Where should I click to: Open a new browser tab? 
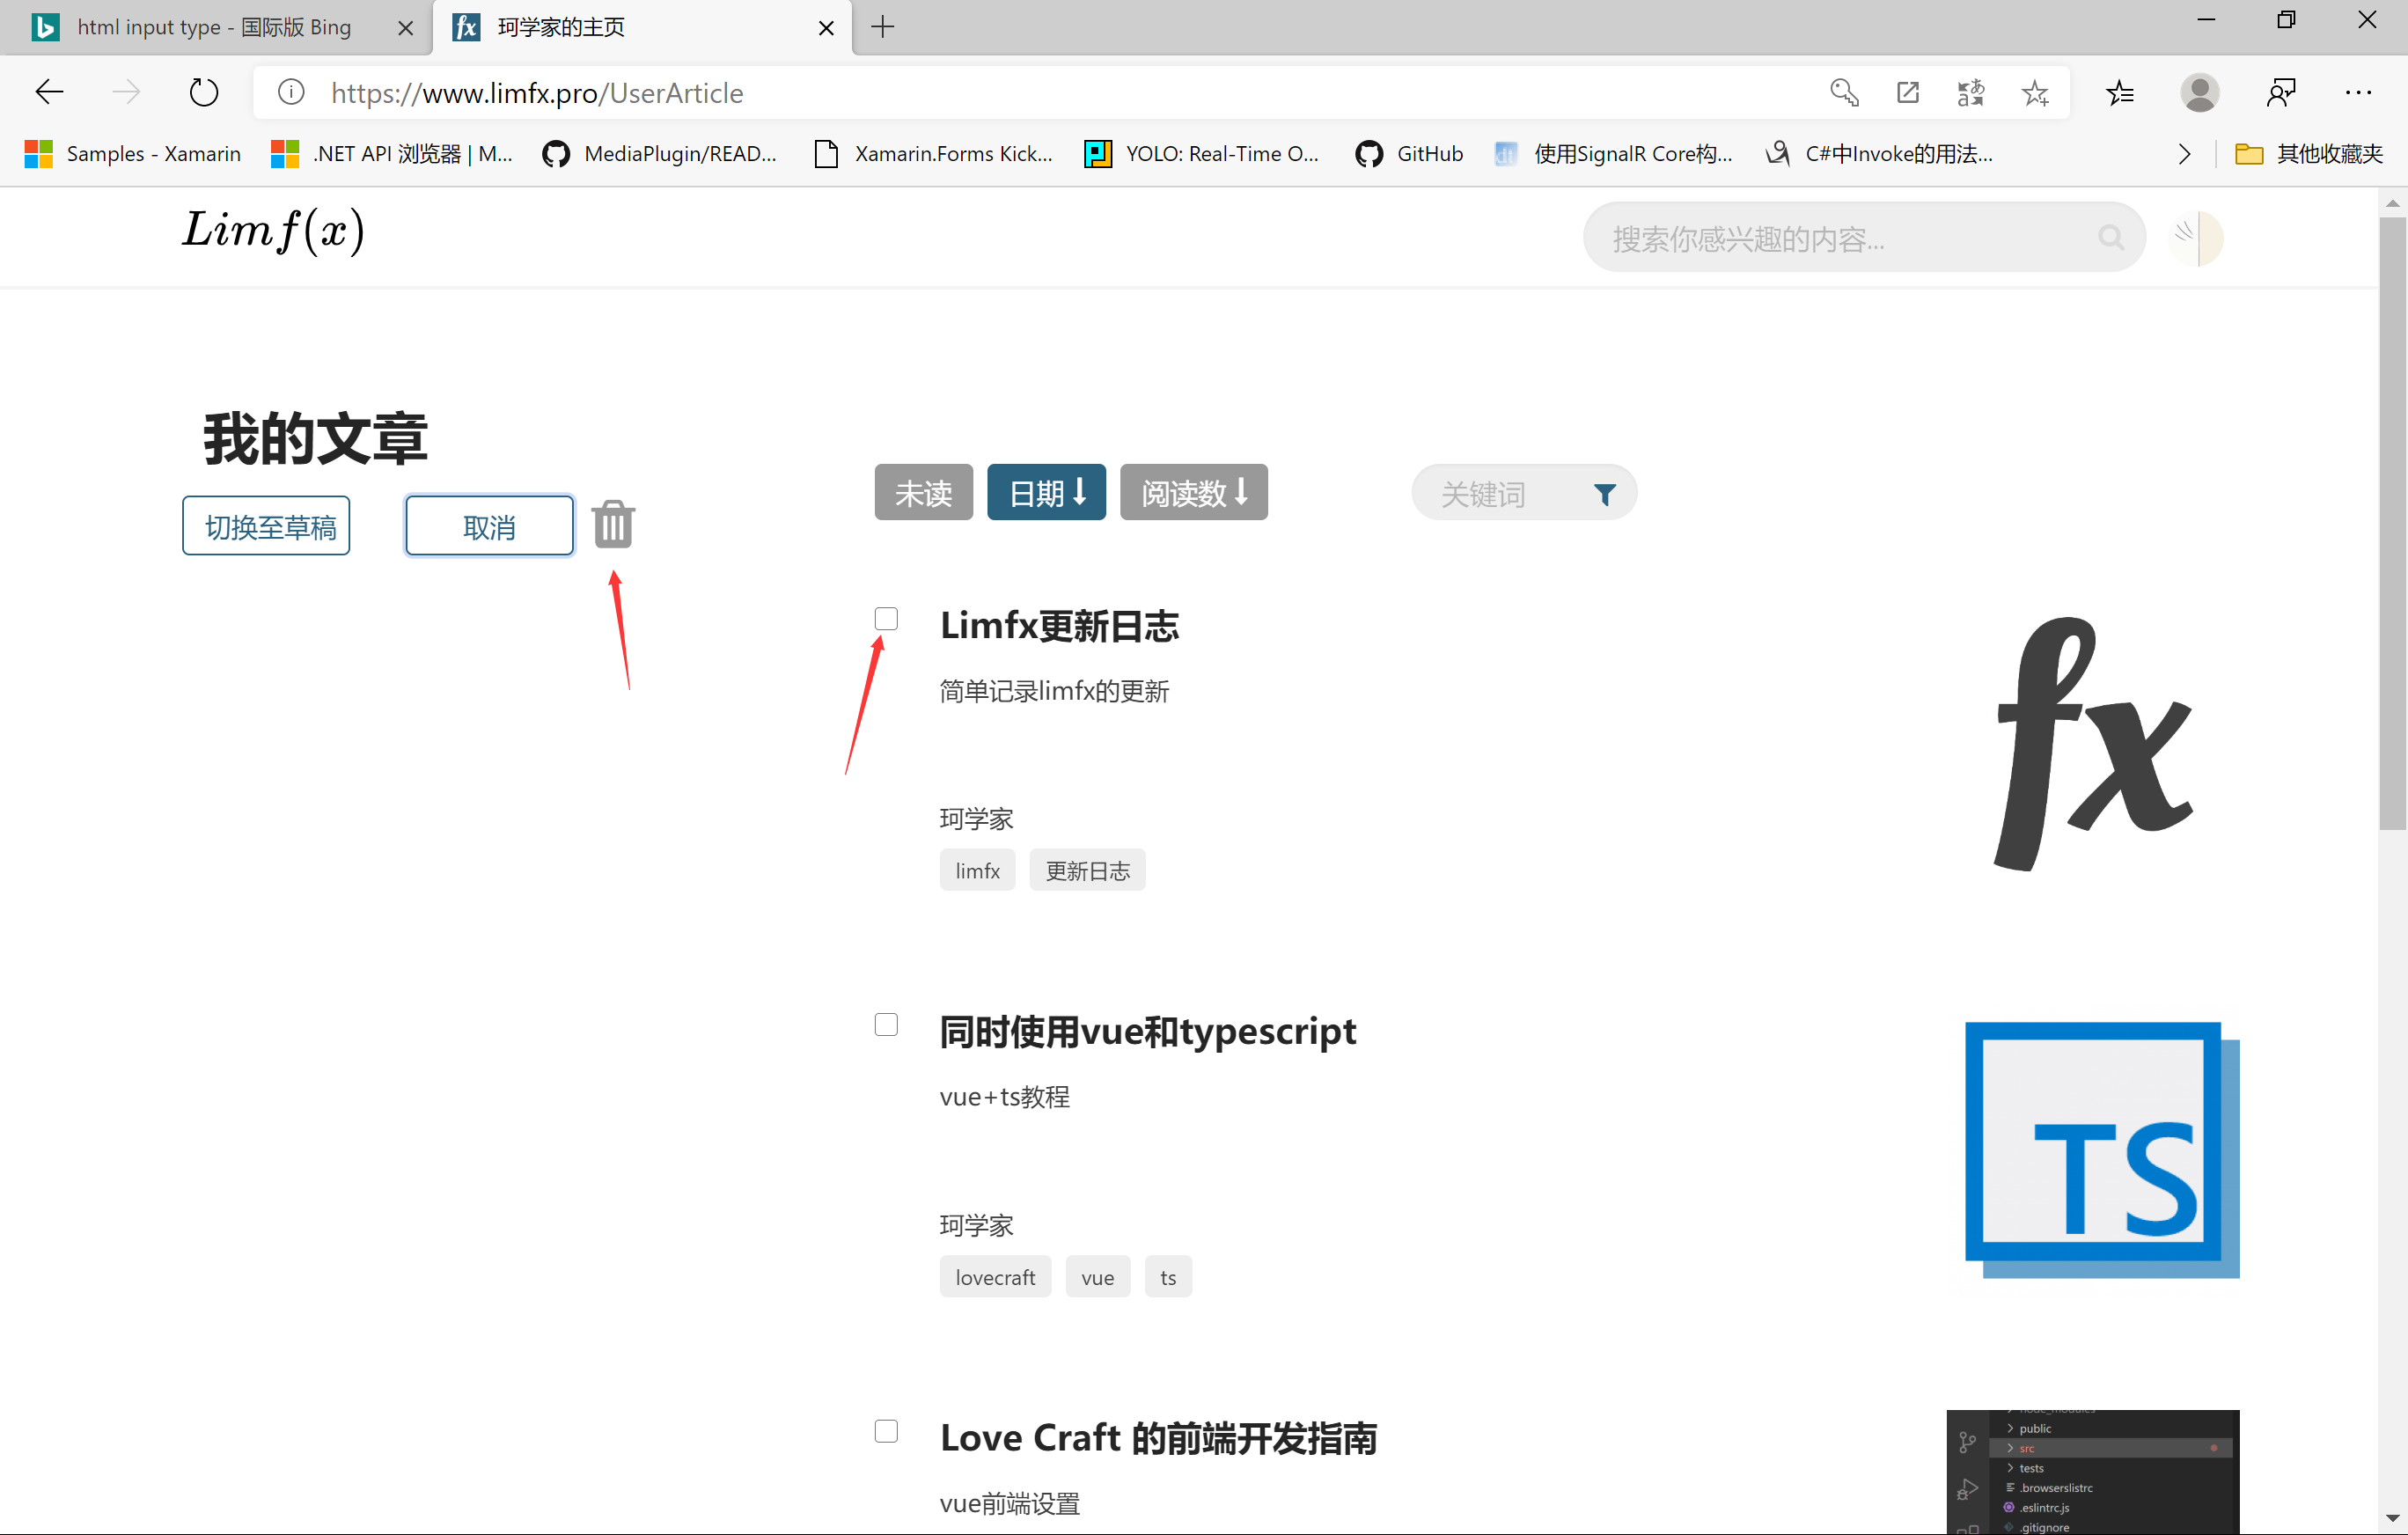pos(883,27)
